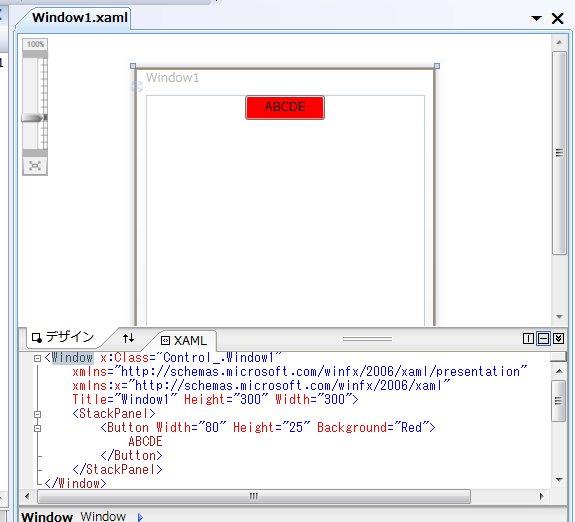Switch to the デザイン tab
575x522 pixels.
[x=63, y=337]
